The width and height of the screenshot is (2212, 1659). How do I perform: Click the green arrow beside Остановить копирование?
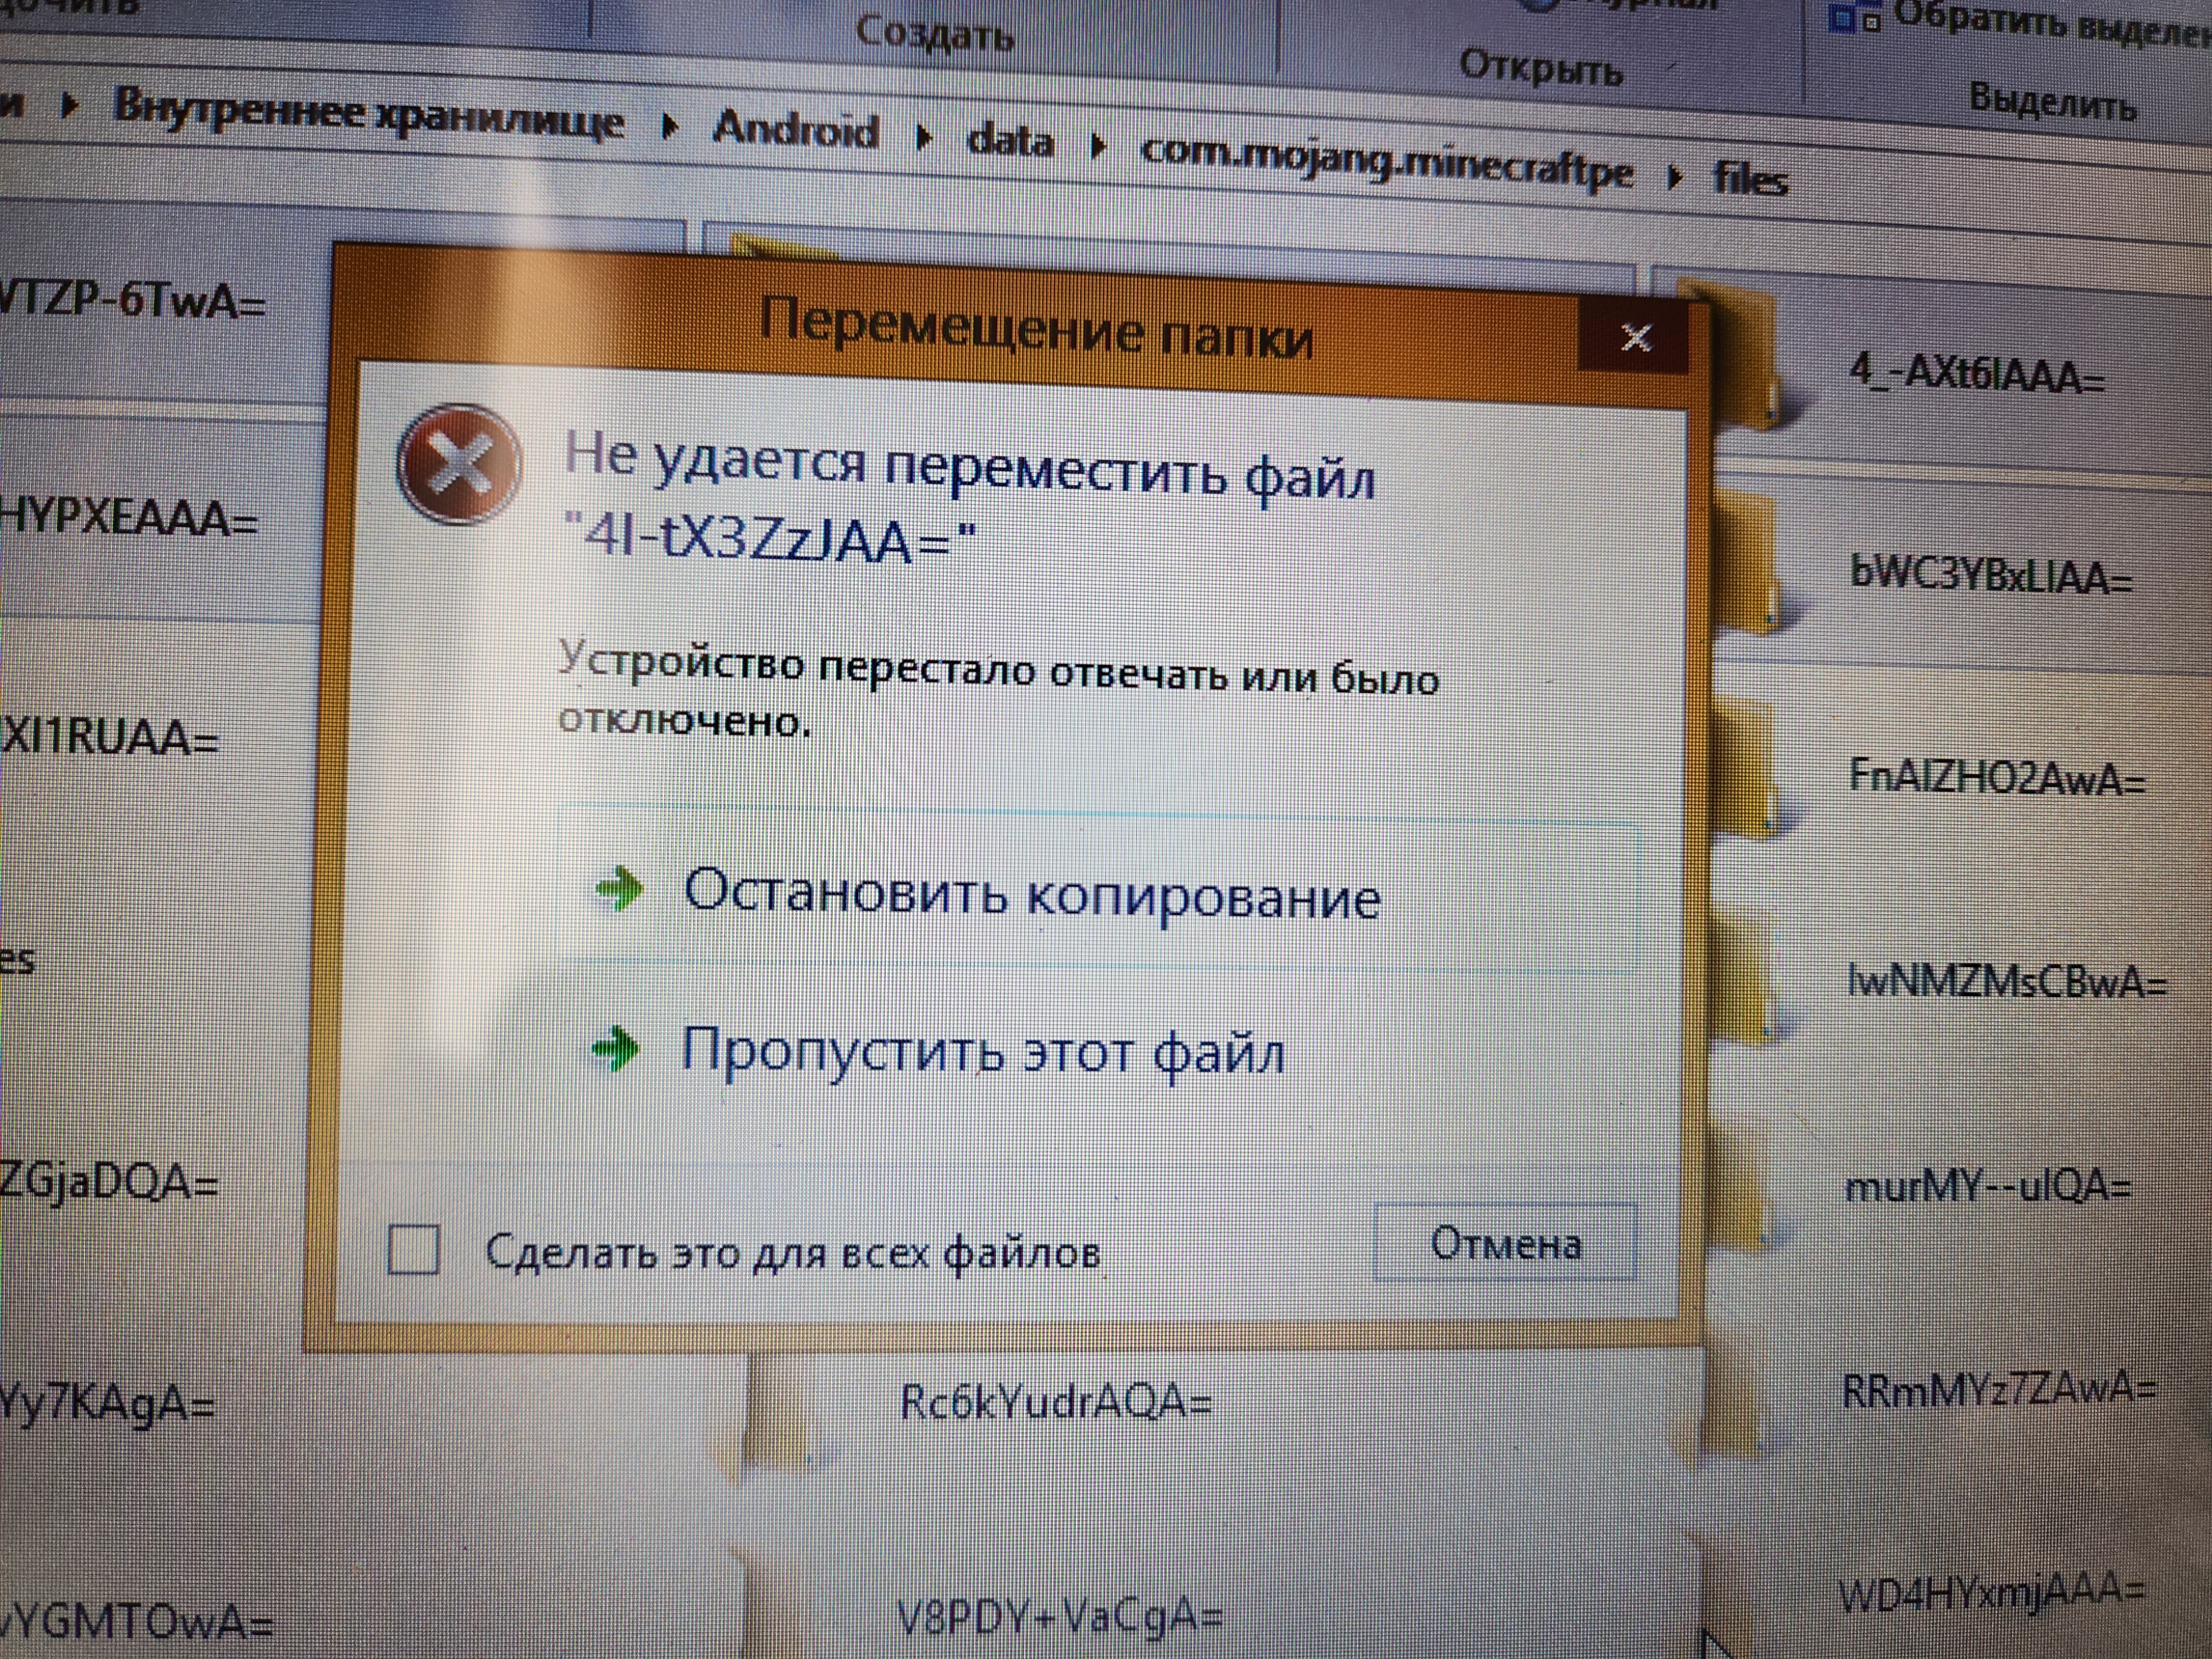[619, 888]
